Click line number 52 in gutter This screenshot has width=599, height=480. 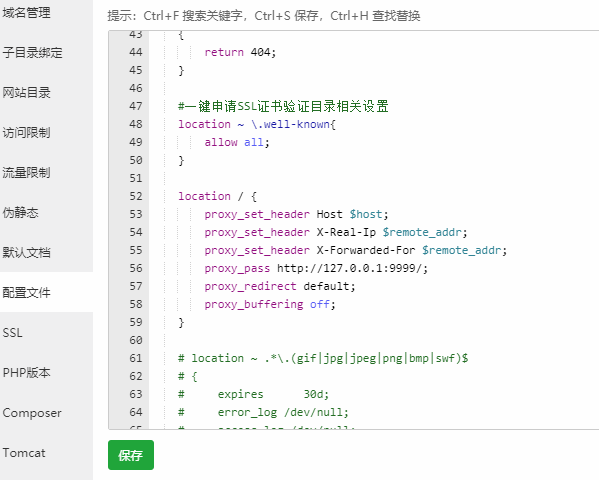[136, 196]
